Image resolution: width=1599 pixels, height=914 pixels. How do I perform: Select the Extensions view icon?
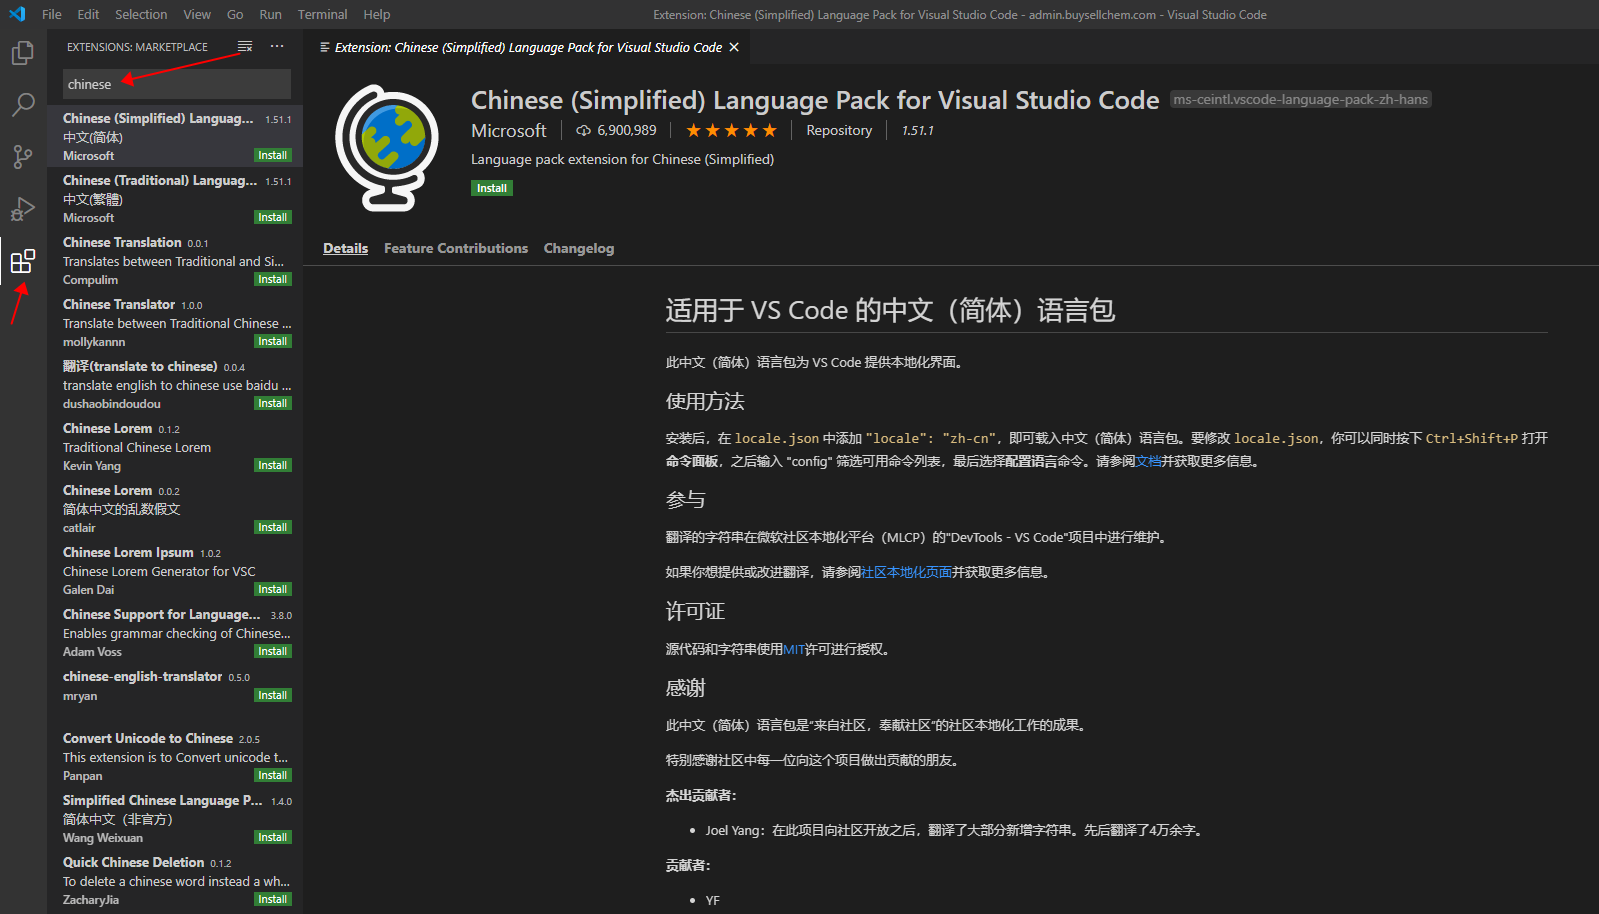tap(22, 262)
